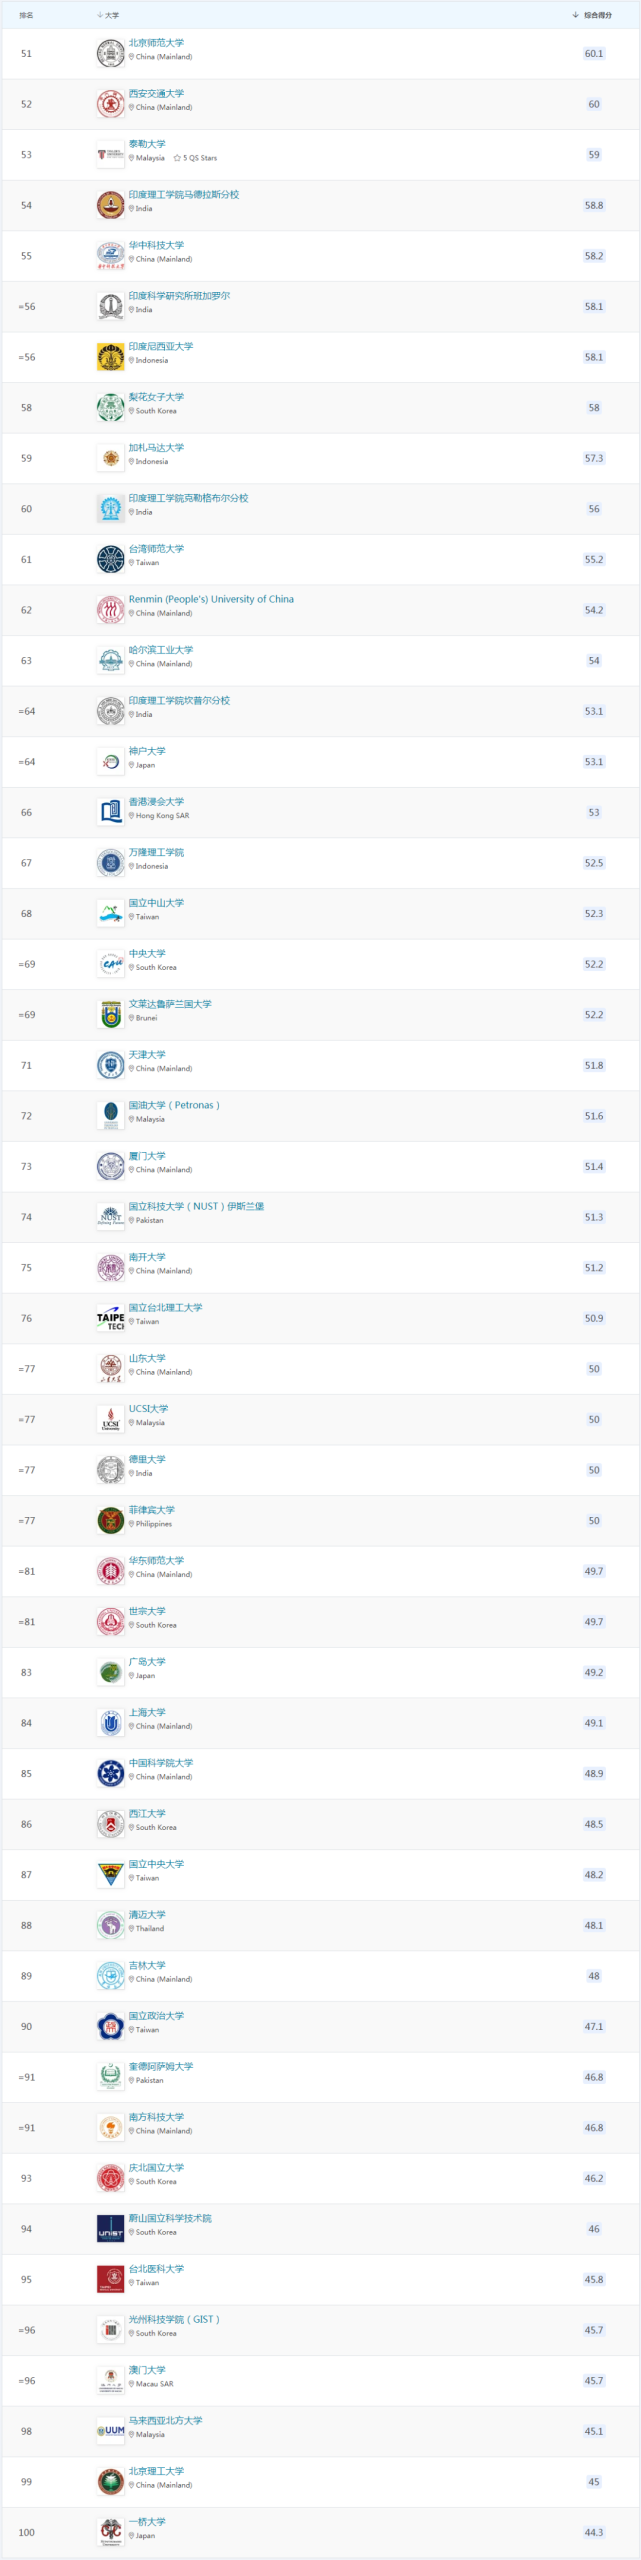Open 国油大学 (Petronas) link
This screenshot has height=2560, width=641.
[174, 1105]
